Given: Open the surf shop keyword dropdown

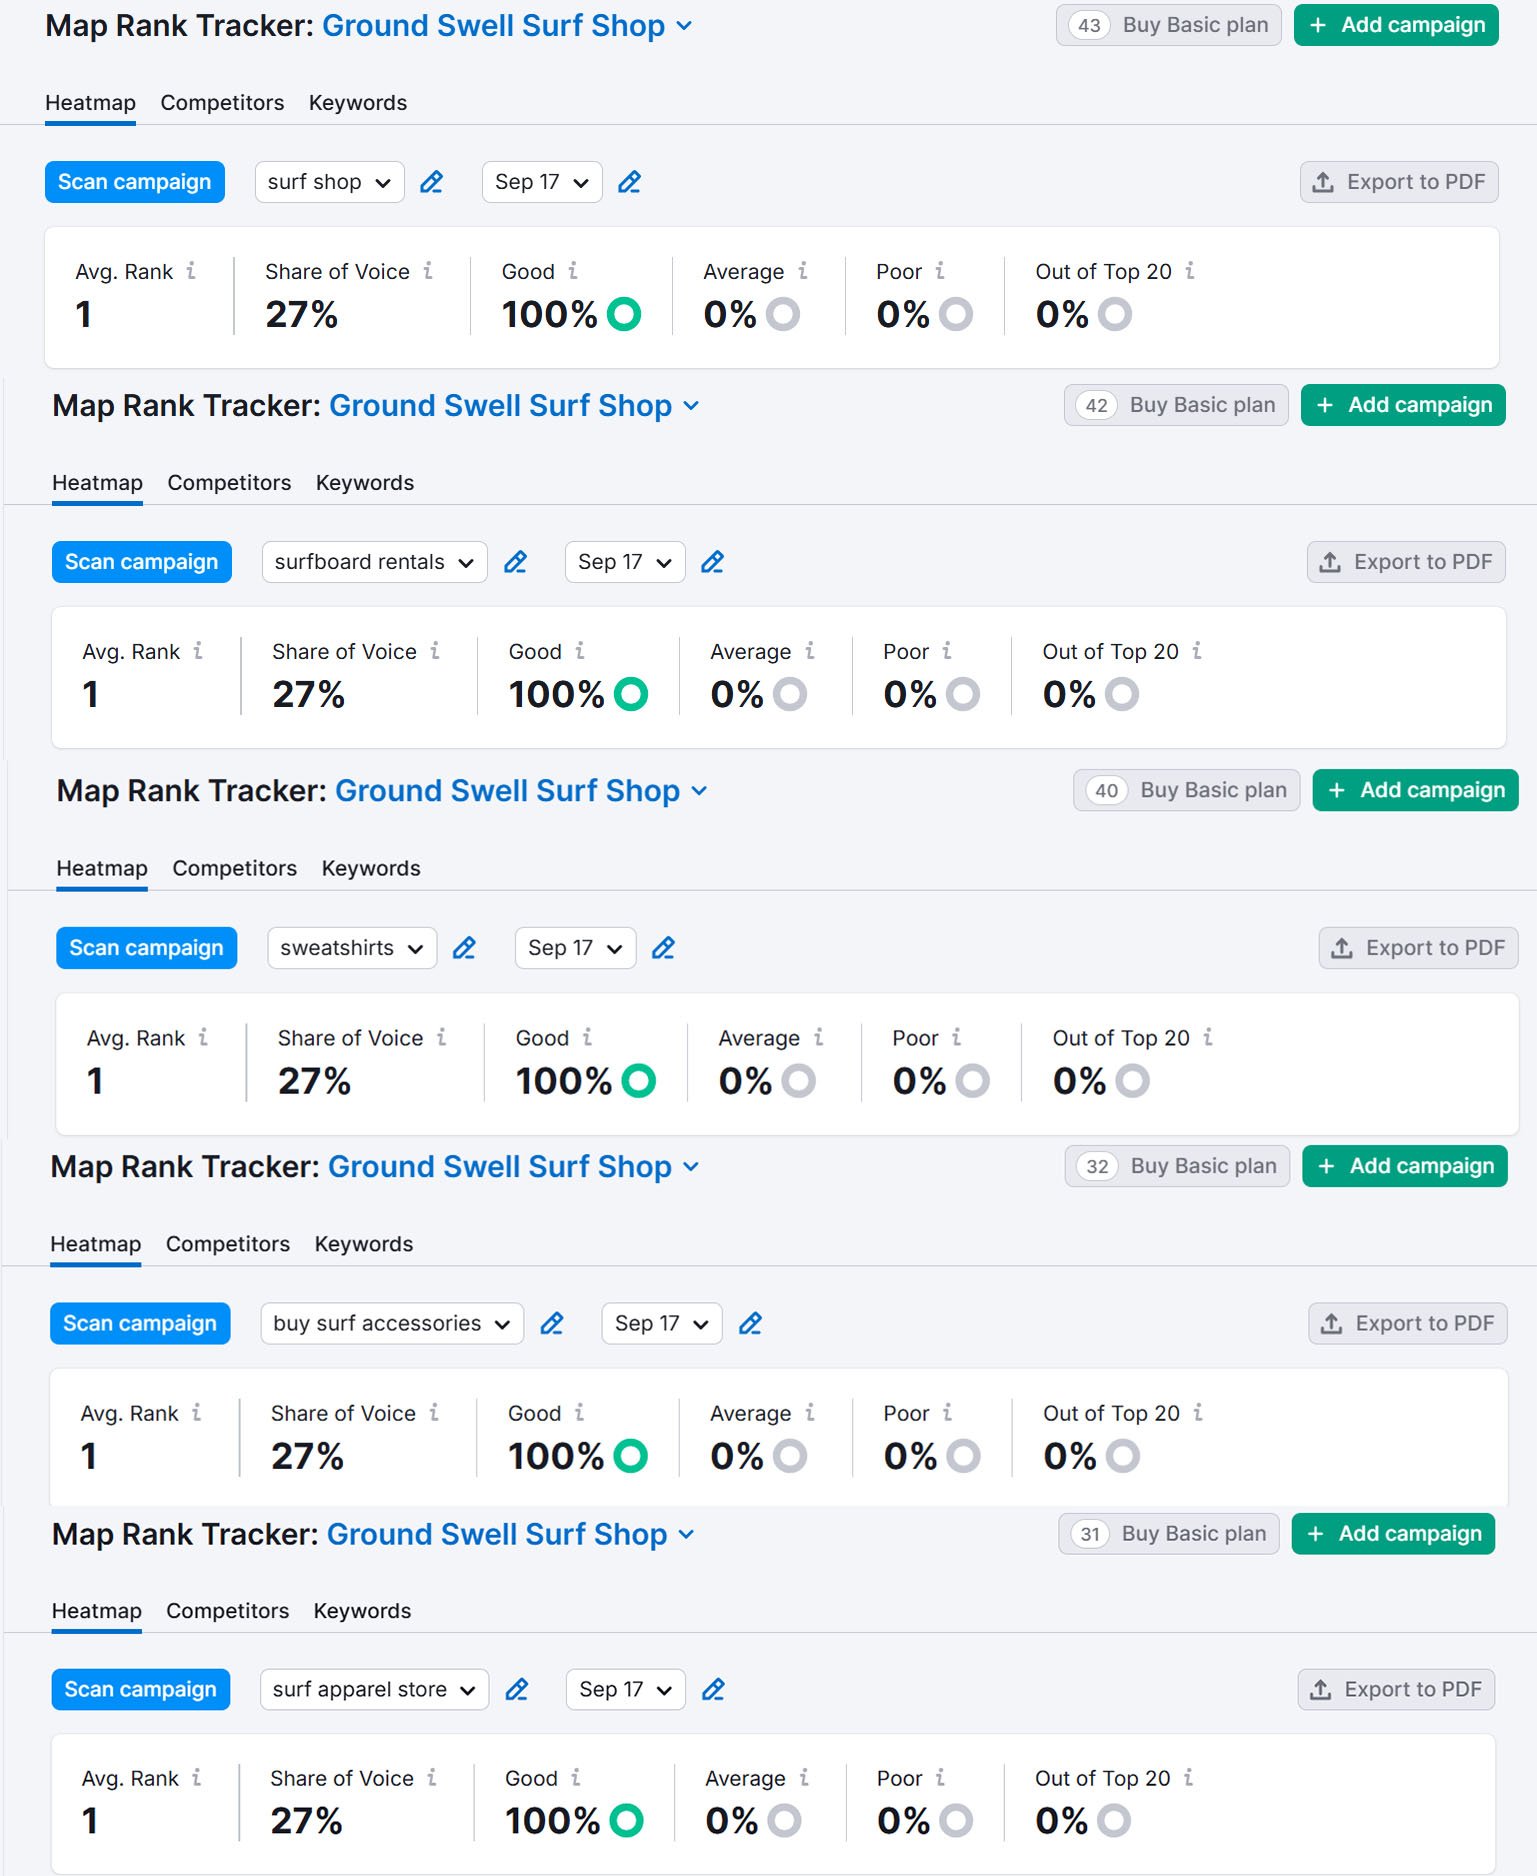Looking at the screenshot, I should coord(329,182).
